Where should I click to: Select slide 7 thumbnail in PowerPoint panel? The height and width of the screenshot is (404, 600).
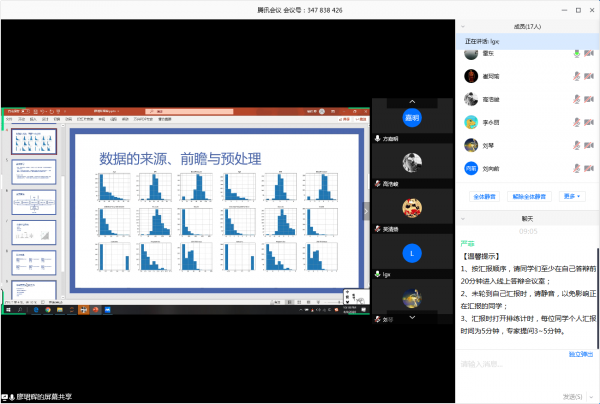[x=34, y=232]
